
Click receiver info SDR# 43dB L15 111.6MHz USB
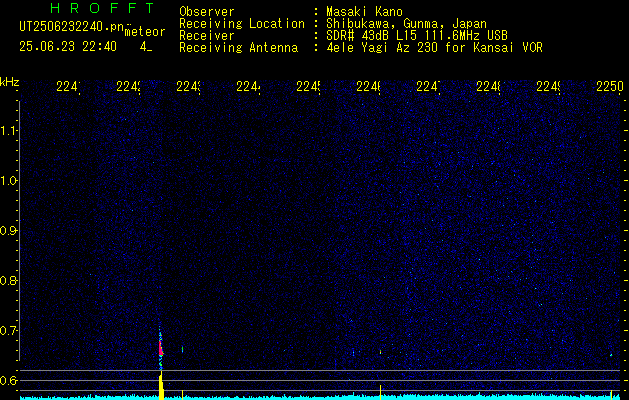pyautogui.click(x=417, y=35)
